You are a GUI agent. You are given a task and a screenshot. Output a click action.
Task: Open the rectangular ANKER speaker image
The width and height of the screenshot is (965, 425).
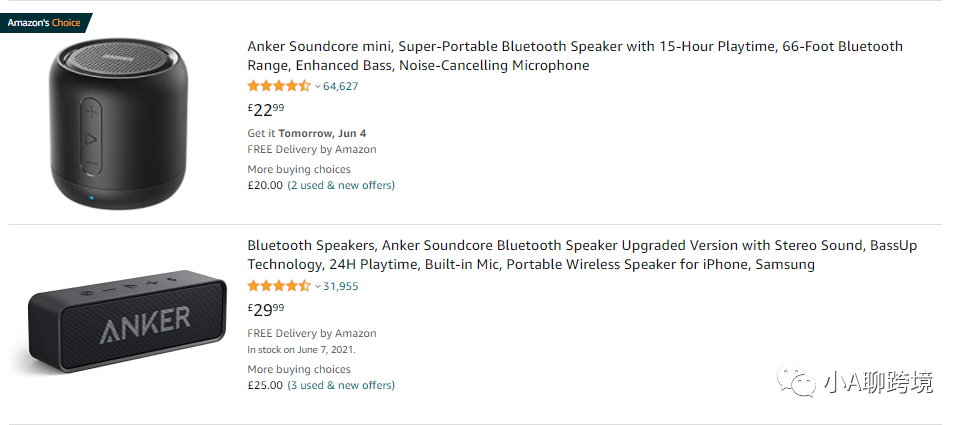118,320
